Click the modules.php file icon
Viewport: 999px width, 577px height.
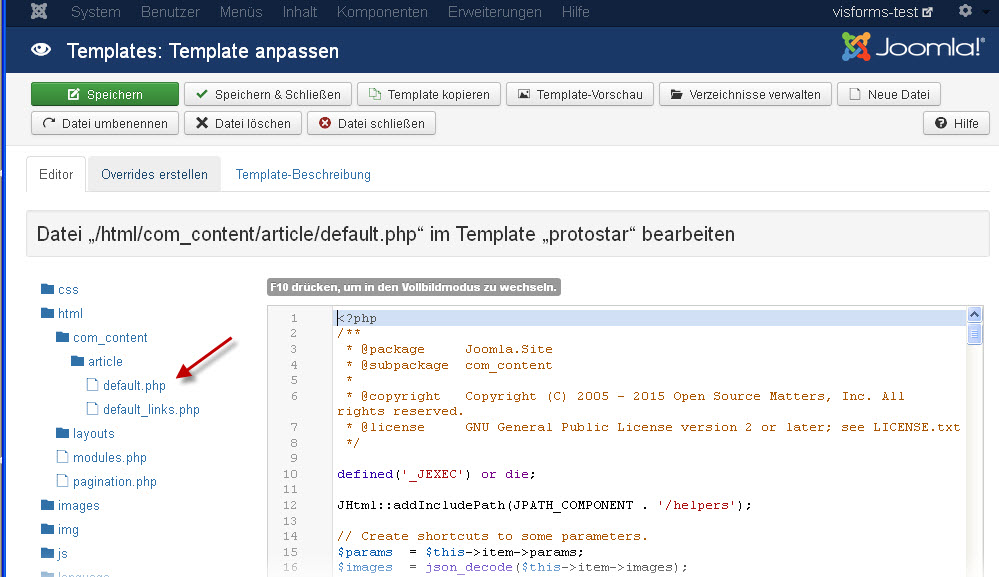coord(62,457)
